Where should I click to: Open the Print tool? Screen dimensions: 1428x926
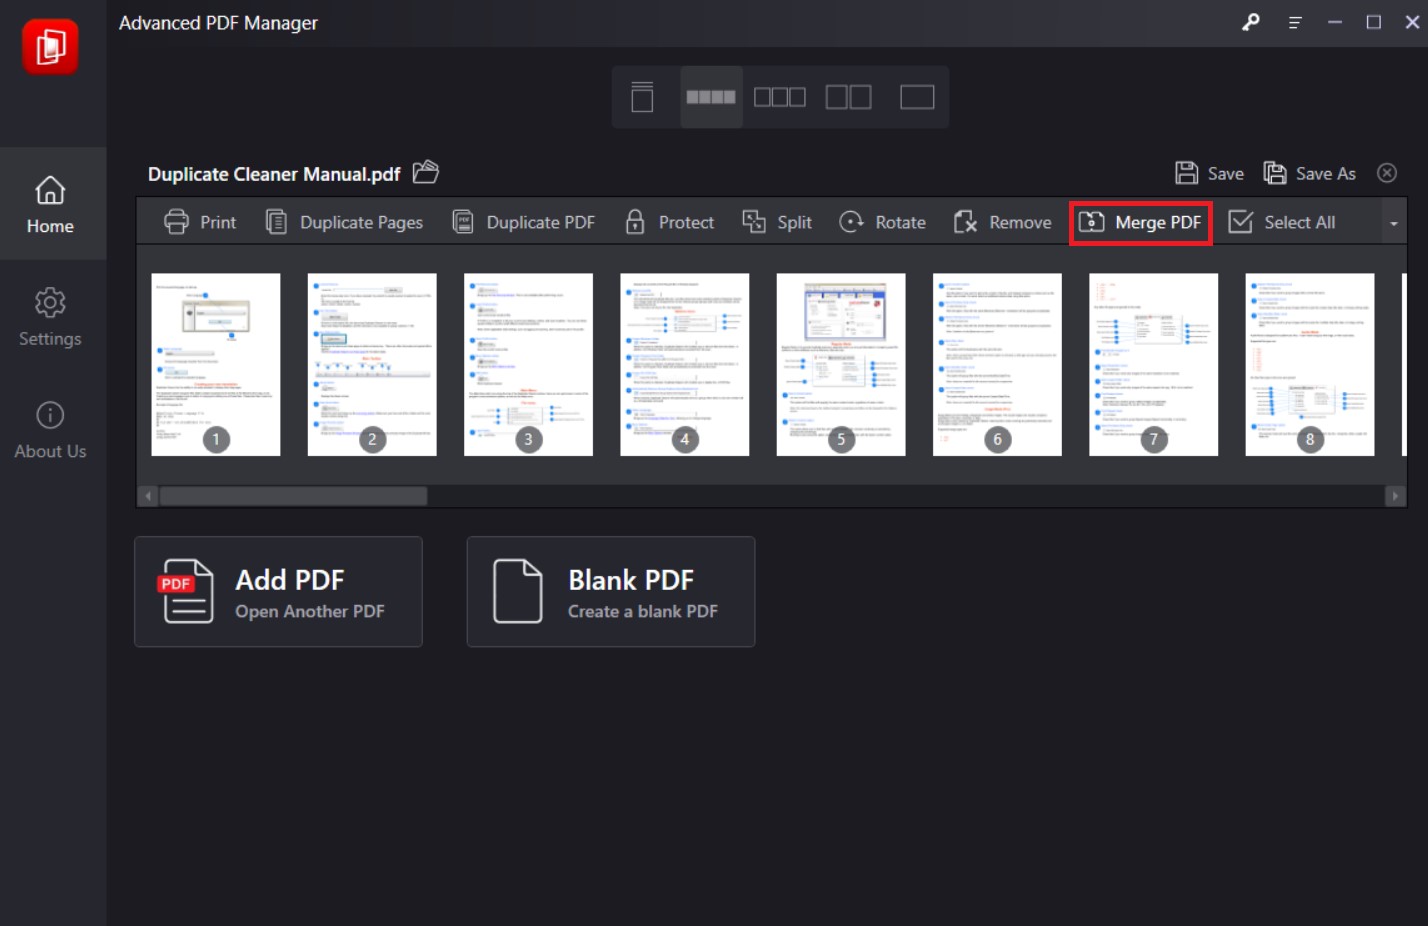(201, 222)
